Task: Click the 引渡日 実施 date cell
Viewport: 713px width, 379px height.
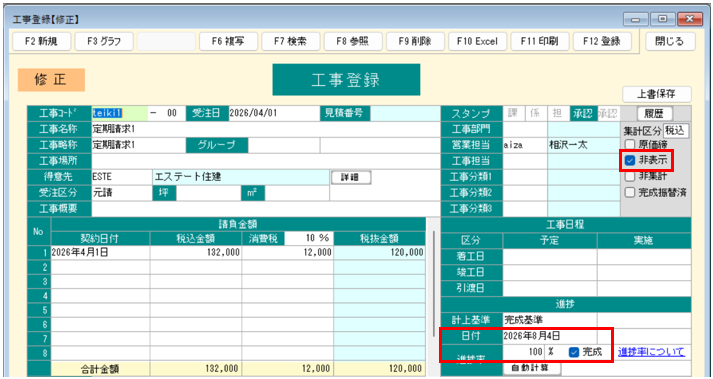Action: [x=644, y=288]
